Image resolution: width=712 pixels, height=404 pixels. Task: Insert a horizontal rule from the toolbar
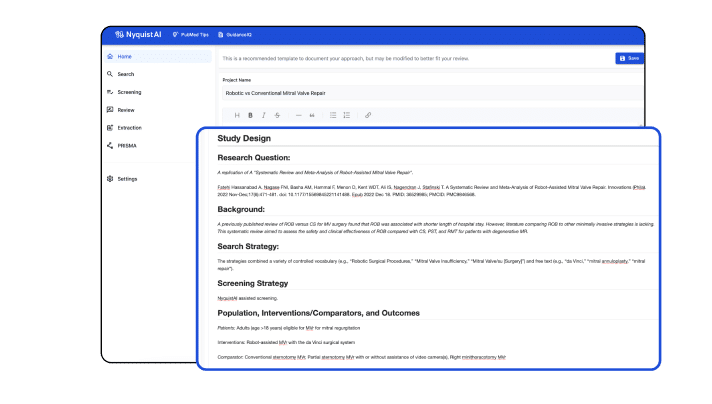[299, 115]
